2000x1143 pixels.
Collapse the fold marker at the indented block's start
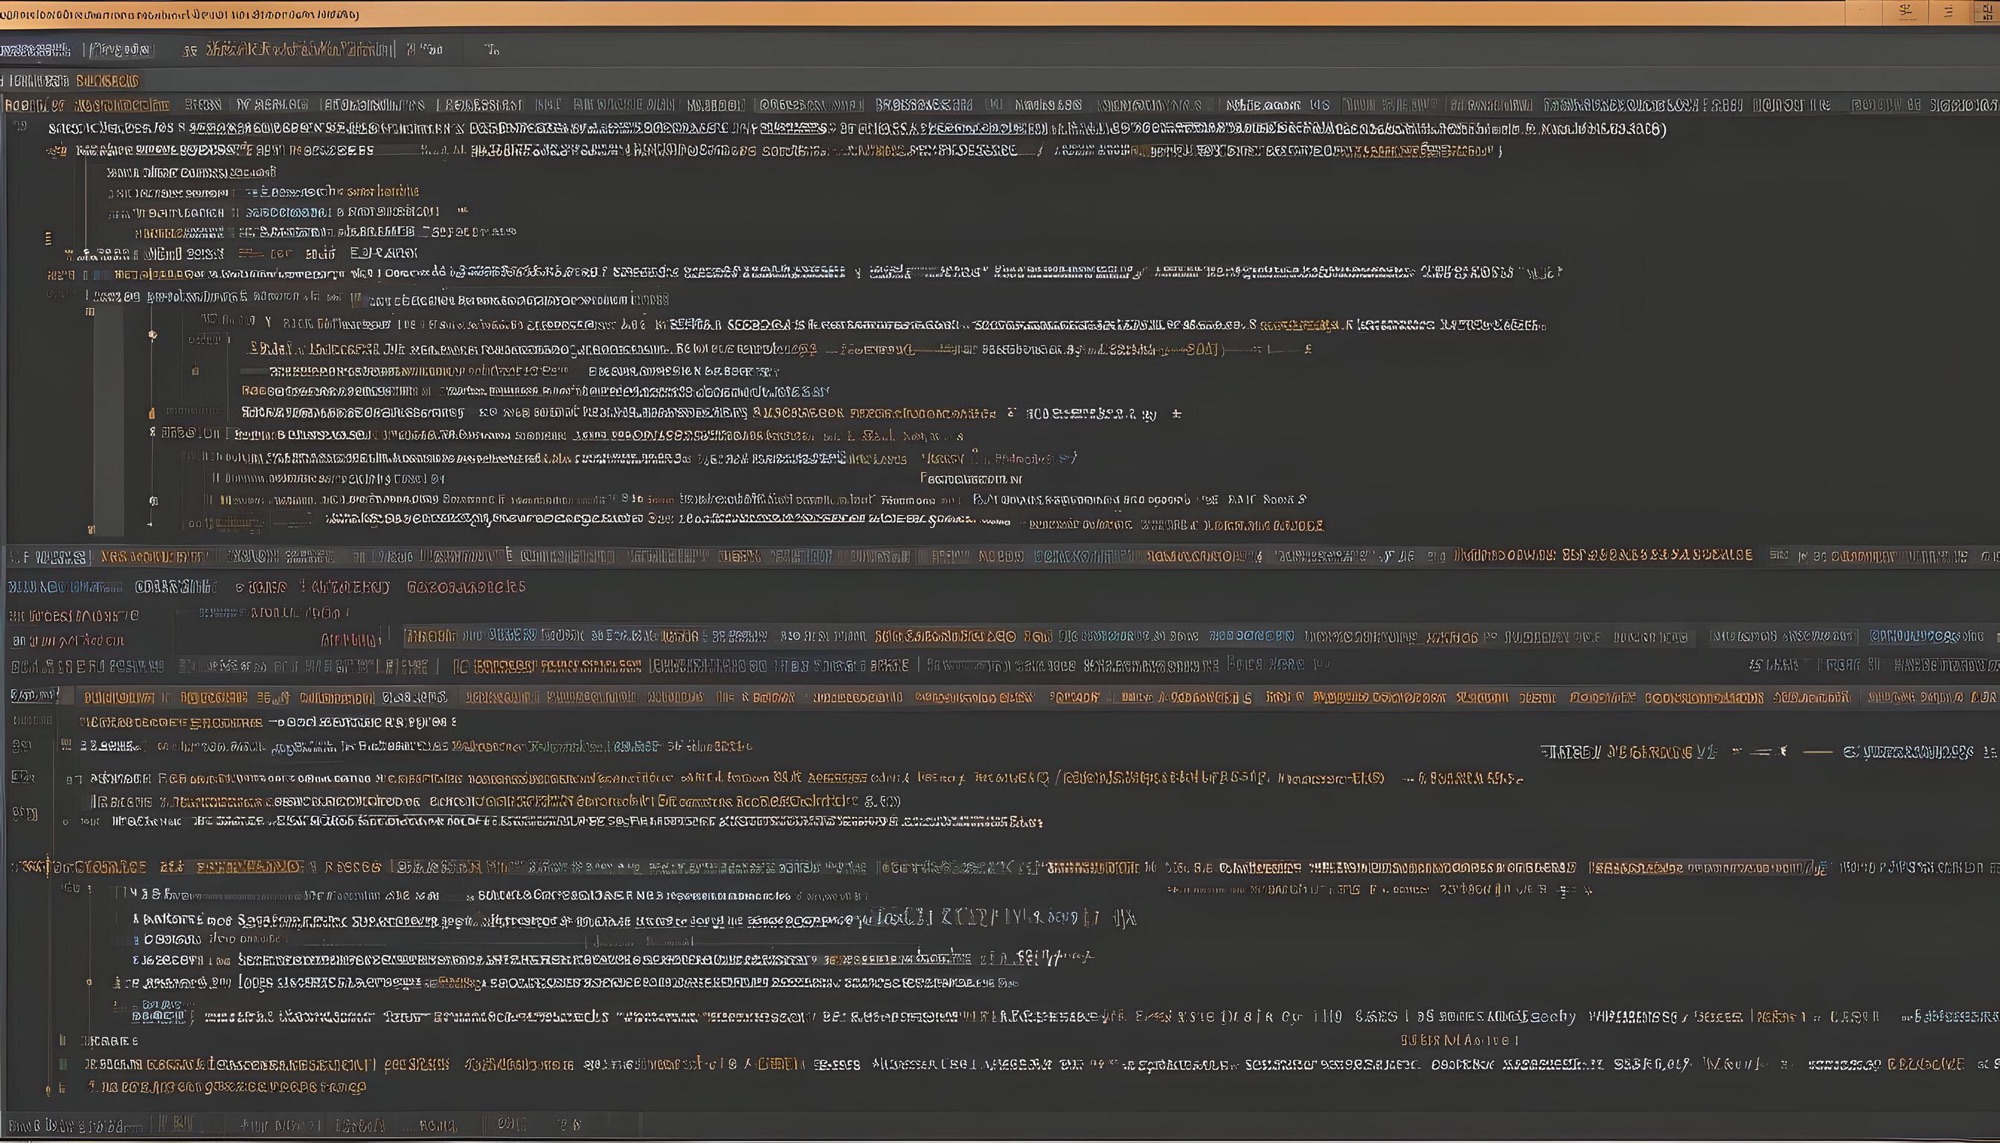(89, 312)
